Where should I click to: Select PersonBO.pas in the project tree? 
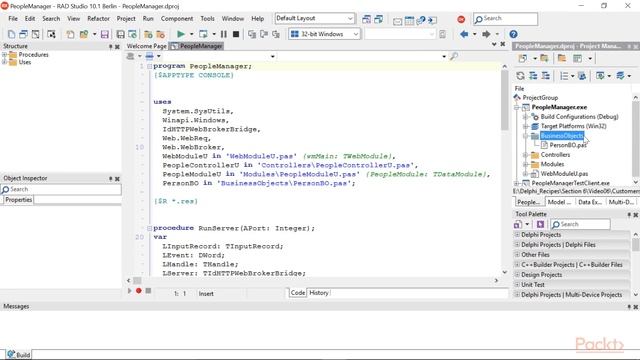(x=568, y=145)
